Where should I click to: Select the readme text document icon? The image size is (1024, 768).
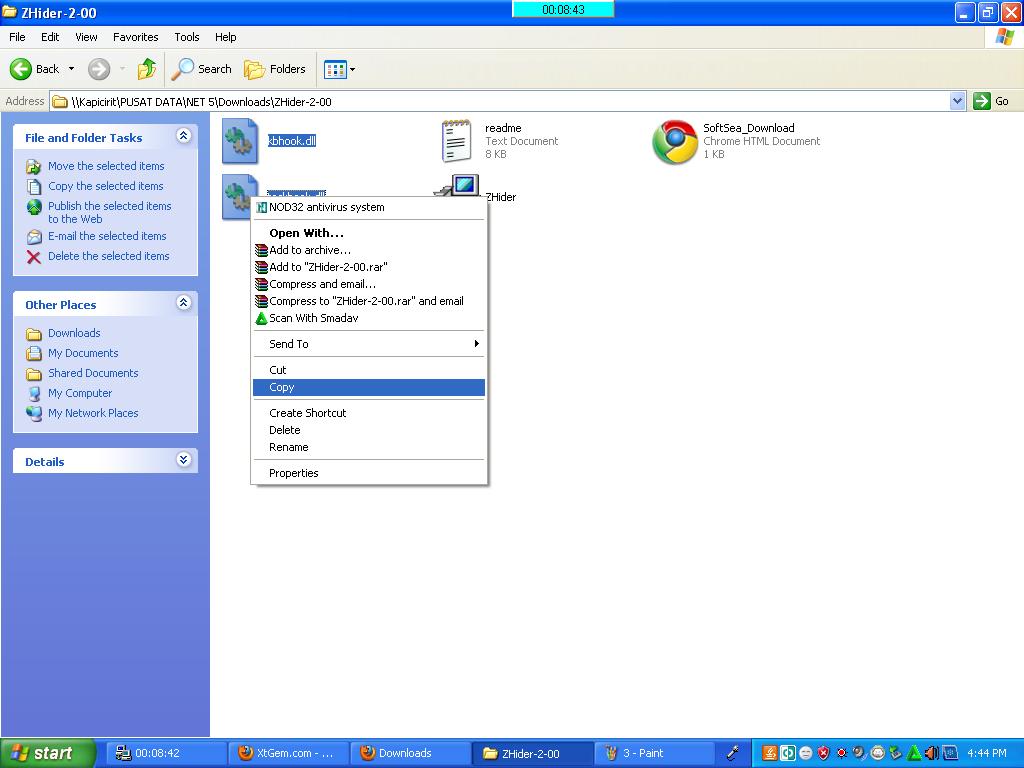point(456,140)
